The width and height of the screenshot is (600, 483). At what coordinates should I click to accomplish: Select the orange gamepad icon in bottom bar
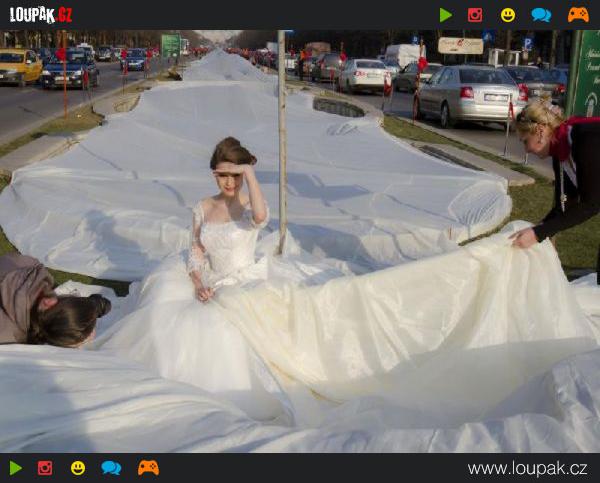pyautogui.click(x=148, y=468)
